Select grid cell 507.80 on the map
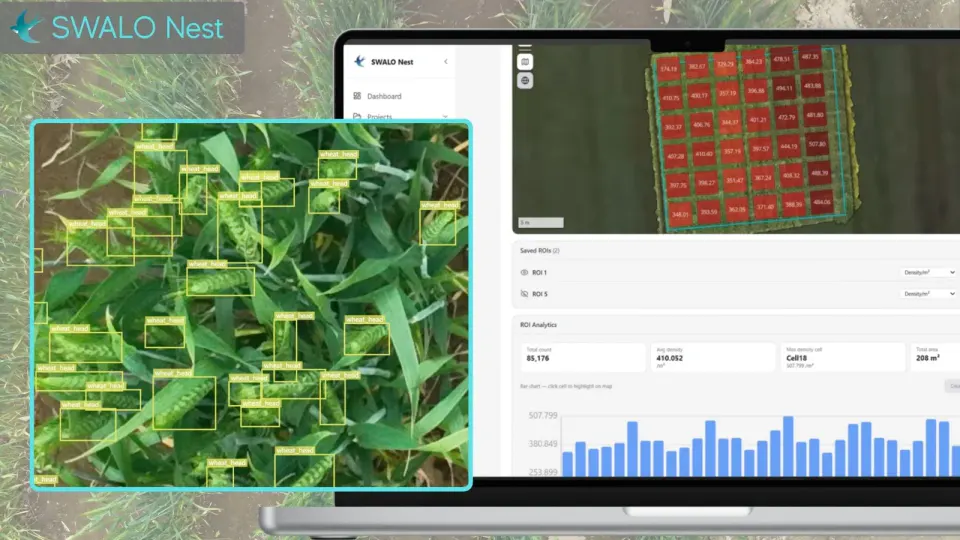Image resolution: width=960 pixels, height=540 pixels. [x=817, y=144]
